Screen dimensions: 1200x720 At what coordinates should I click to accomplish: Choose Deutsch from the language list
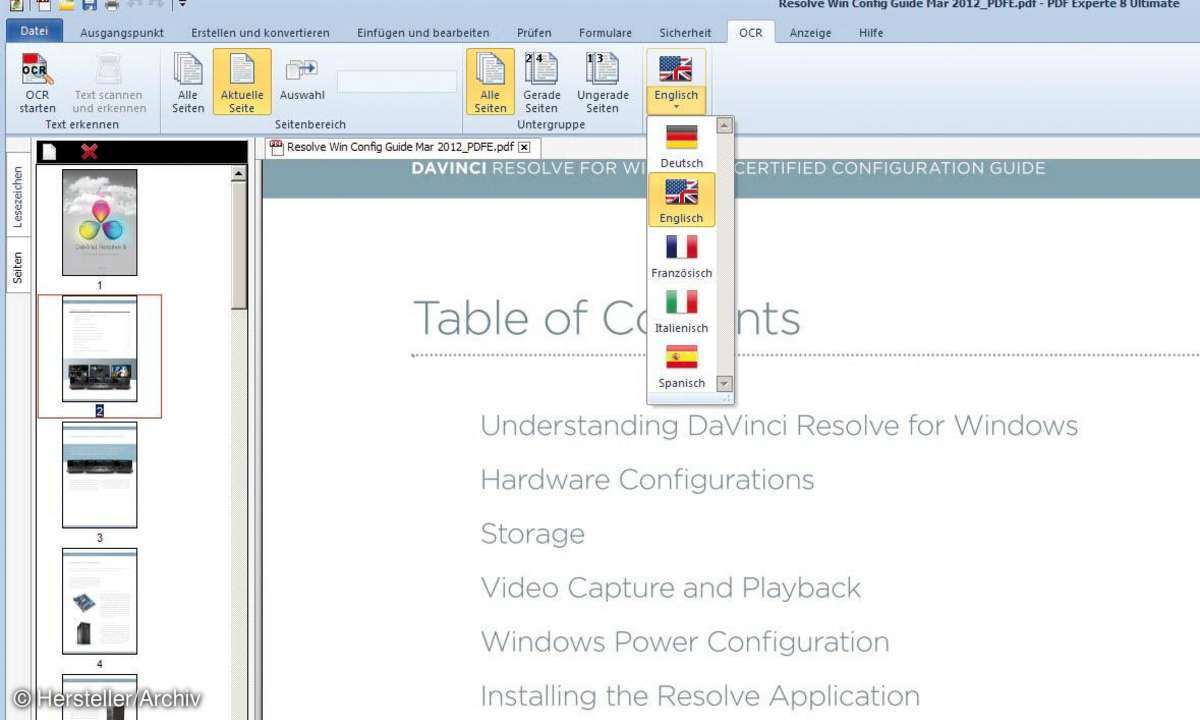coord(682,145)
